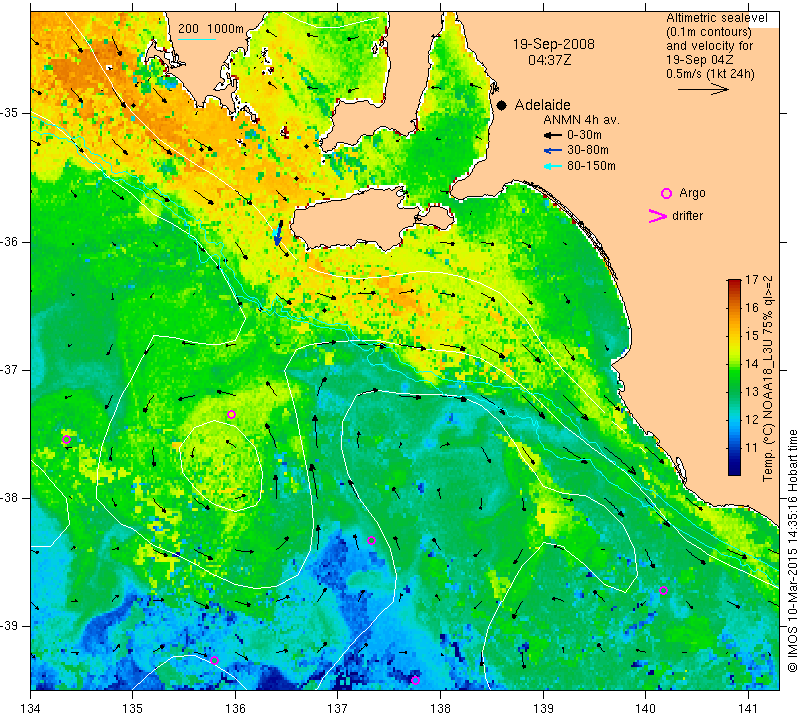This screenshot has width=800, height=720.
Task: Click the Adelaide label text
Action: [542, 105]
